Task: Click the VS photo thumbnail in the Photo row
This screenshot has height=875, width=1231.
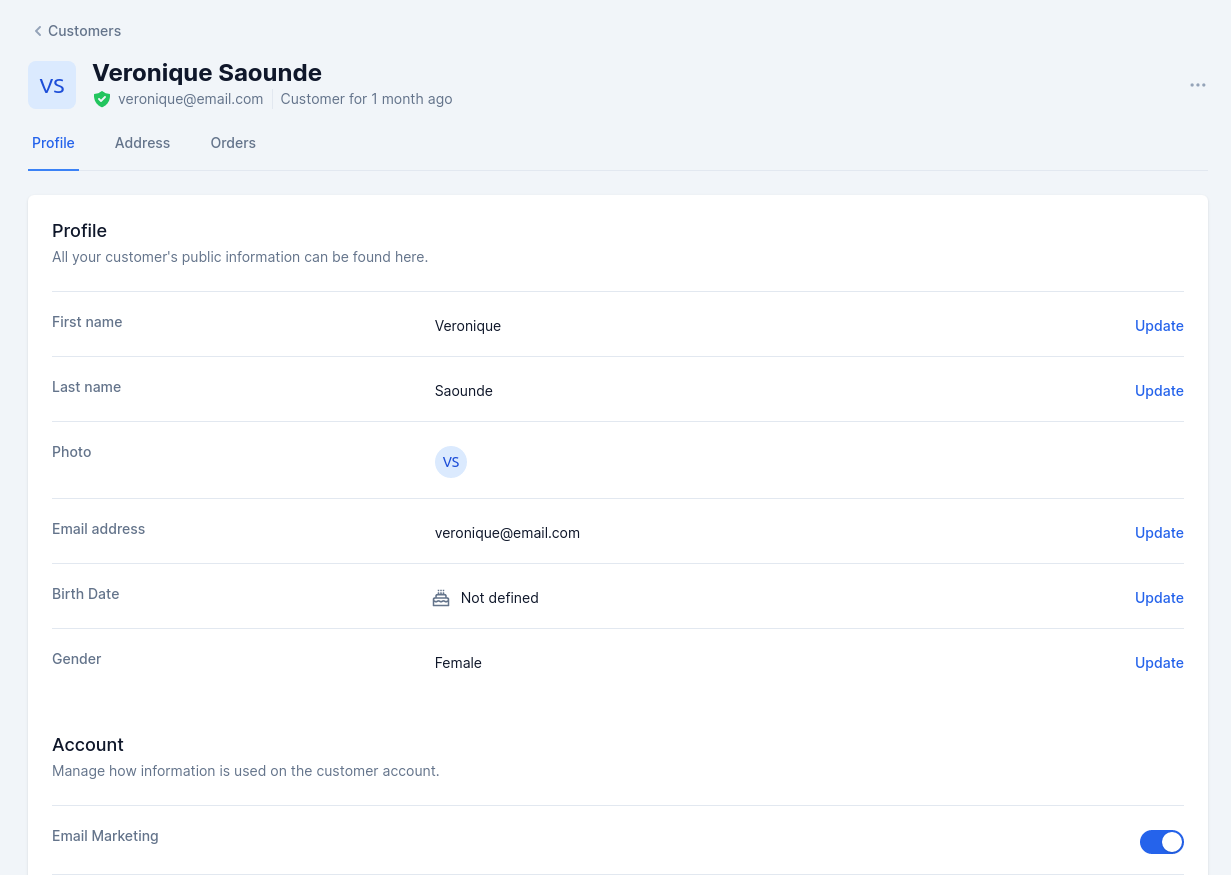Action: [451, 462]
